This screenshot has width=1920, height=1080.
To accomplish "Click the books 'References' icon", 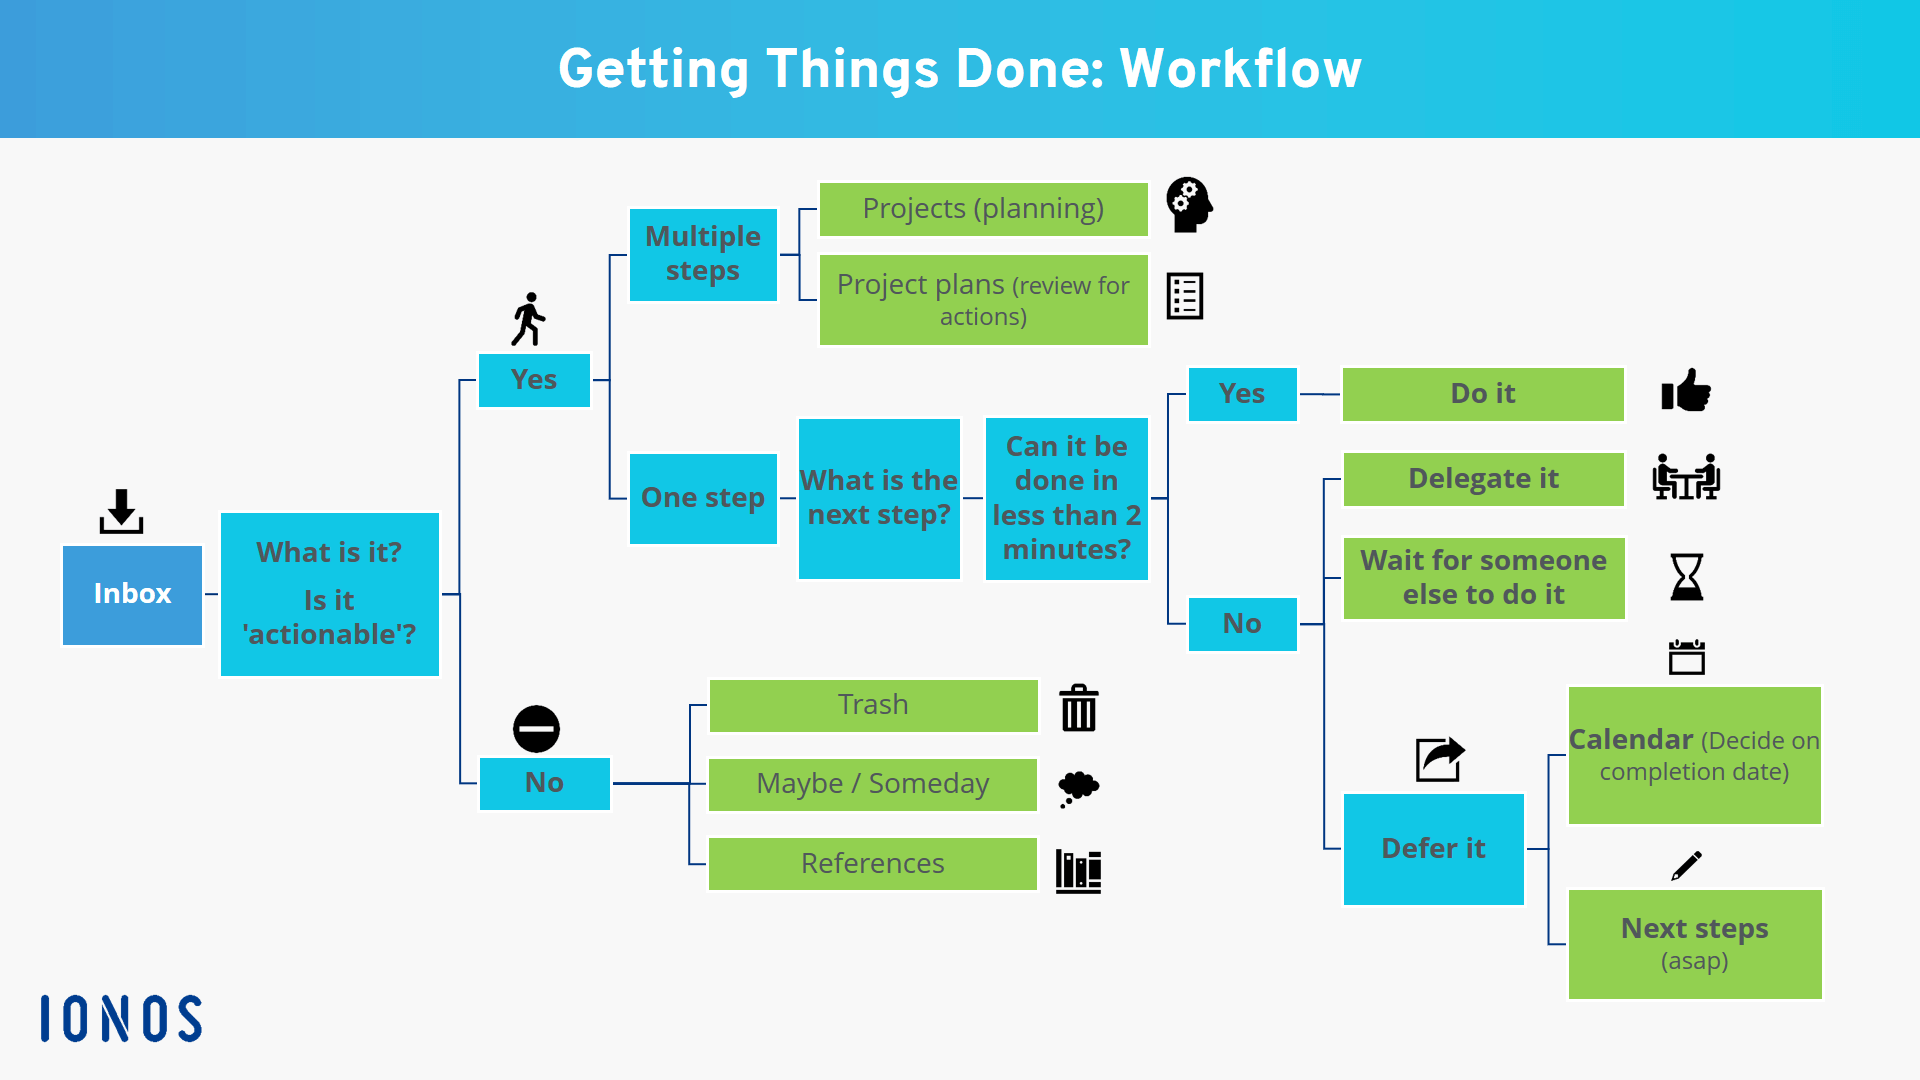I will click(1079, 864).
